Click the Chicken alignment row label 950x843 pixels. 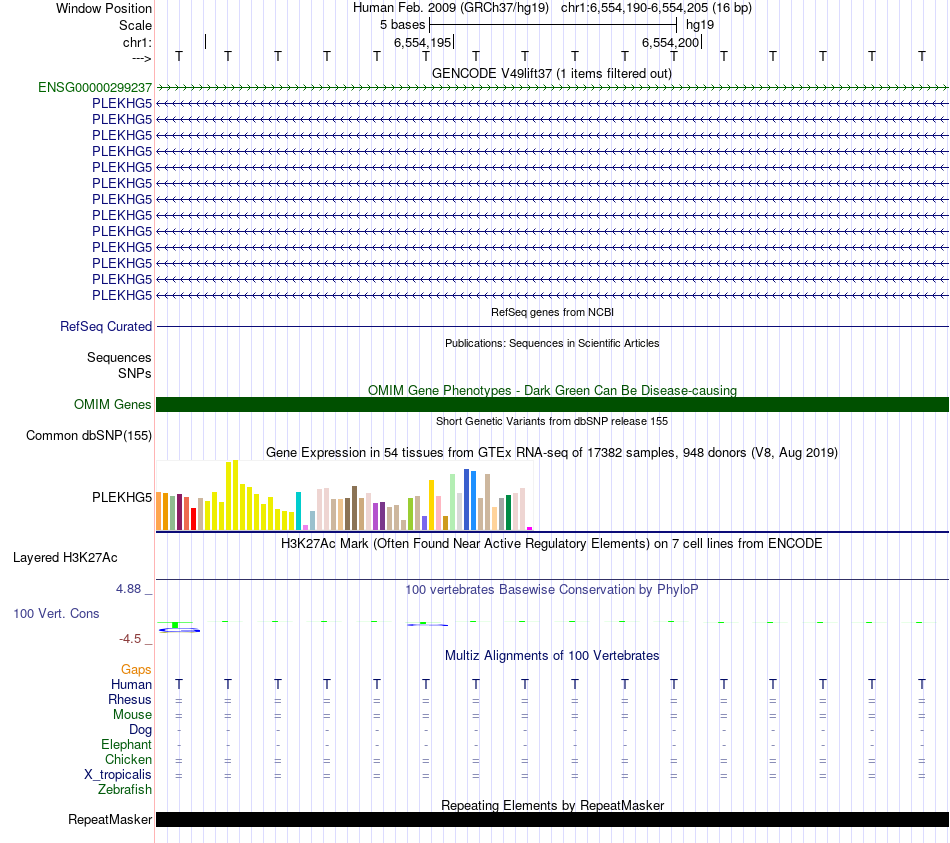tap(128, 759)
